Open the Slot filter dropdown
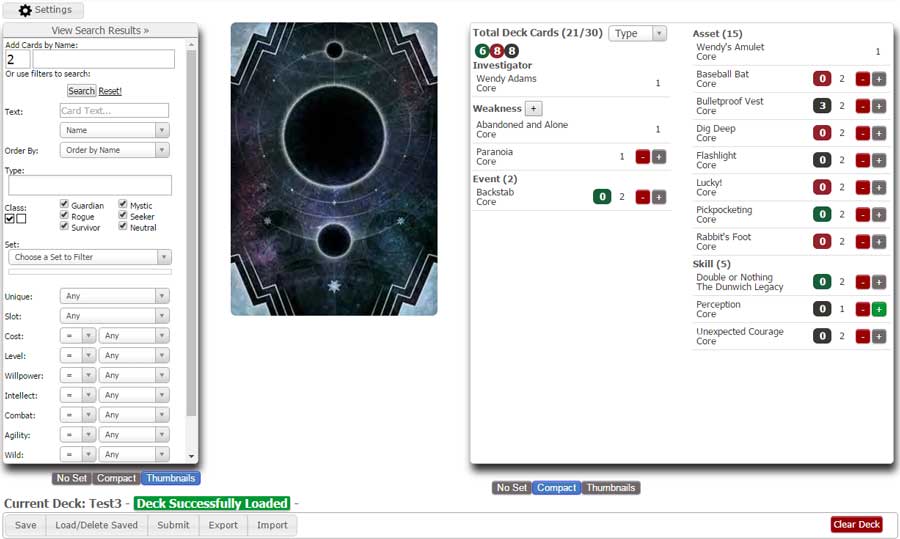Viewport: 900px width, 539px height. (115, 316)
